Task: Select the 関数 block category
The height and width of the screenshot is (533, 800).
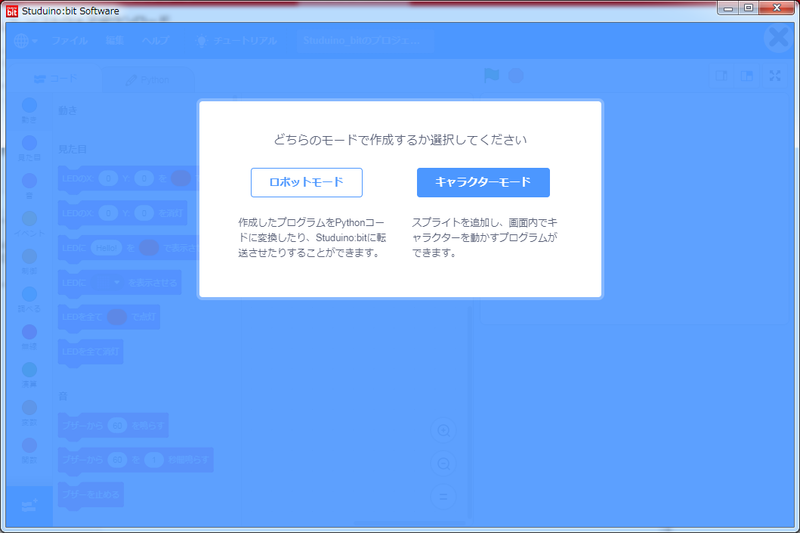Action: click(x=29, y=450)
